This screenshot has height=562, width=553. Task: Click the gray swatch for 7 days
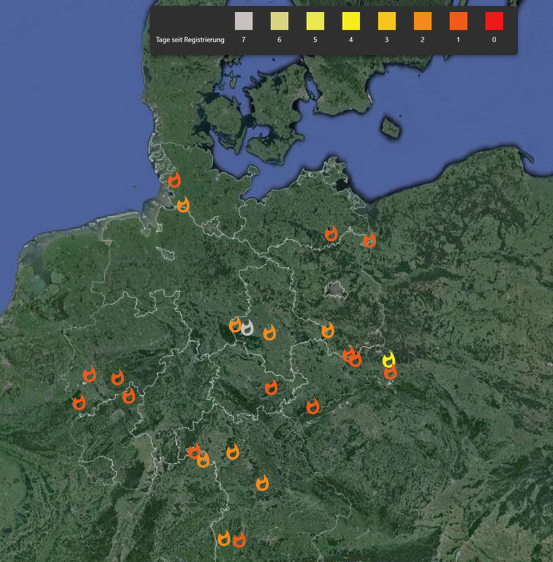[x=244, y=21]
